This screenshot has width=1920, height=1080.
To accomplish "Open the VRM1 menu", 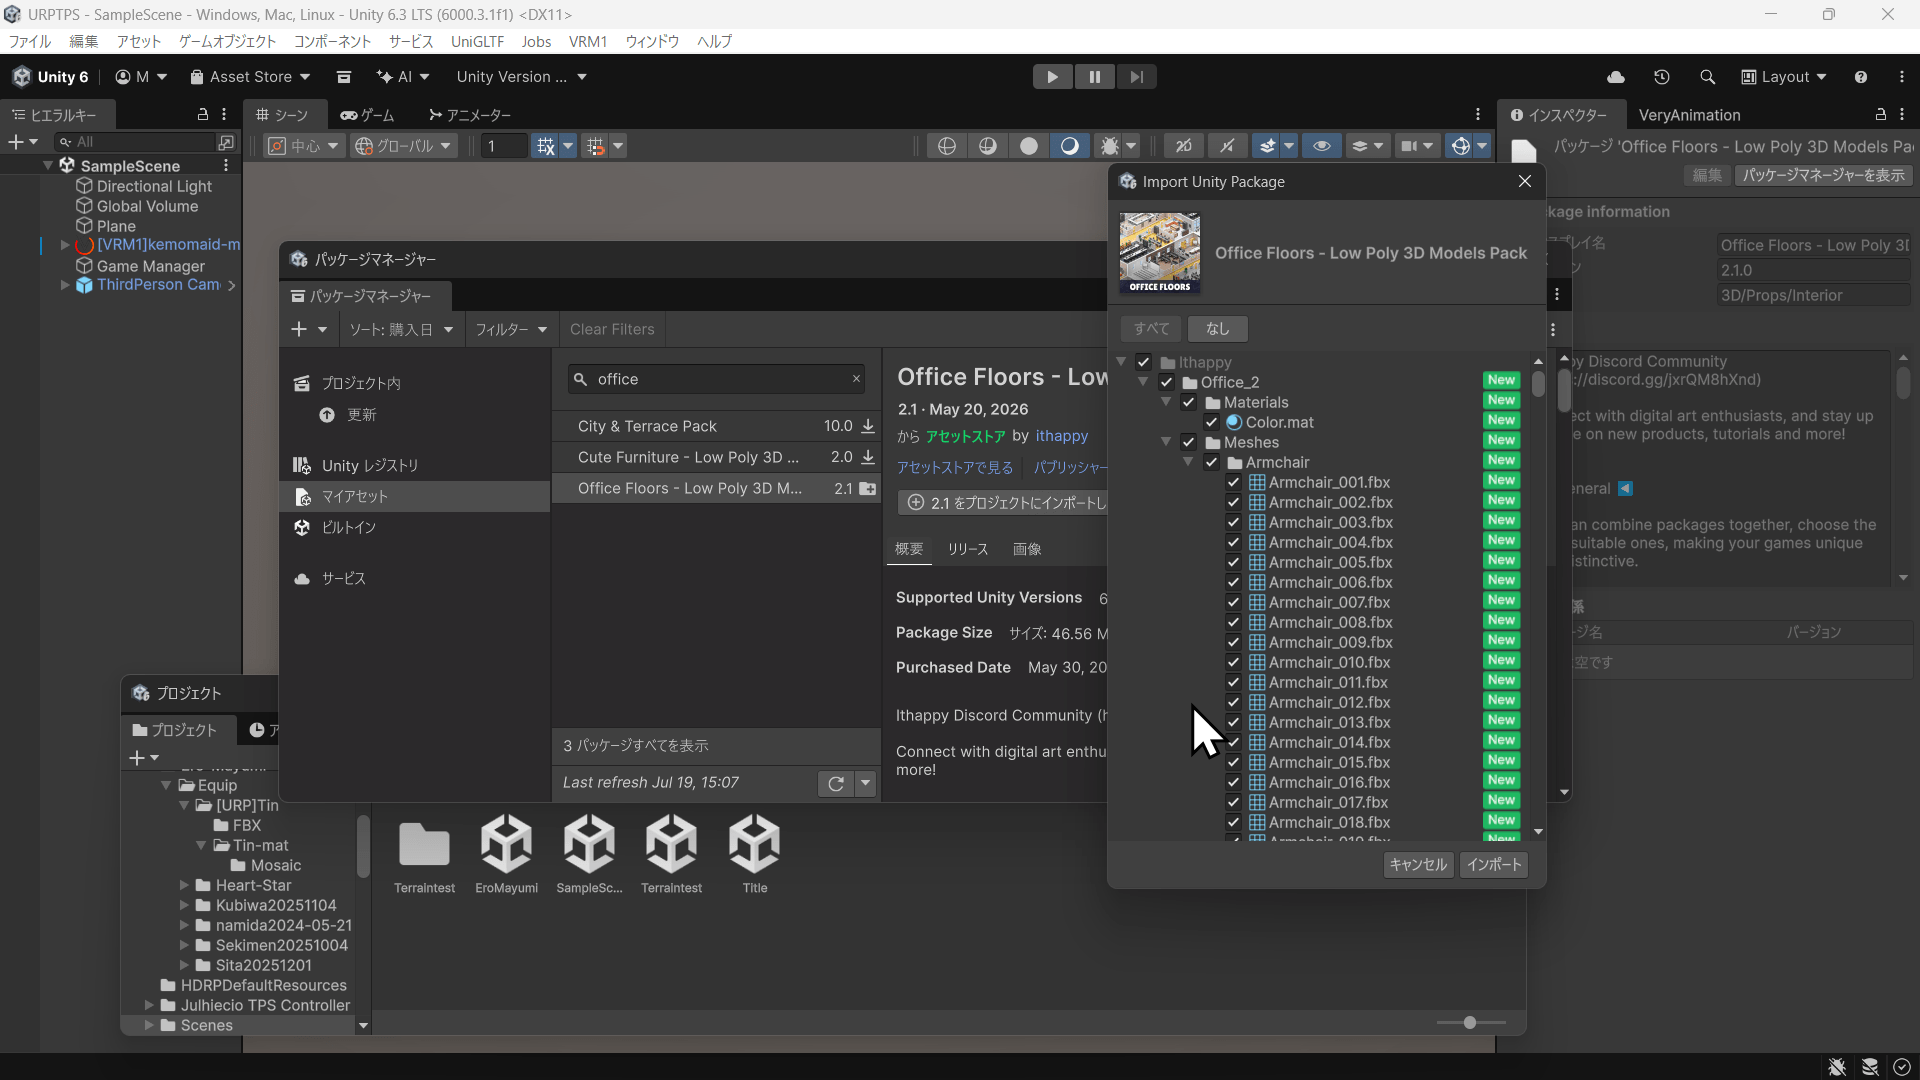I will (x=588, y=41).
